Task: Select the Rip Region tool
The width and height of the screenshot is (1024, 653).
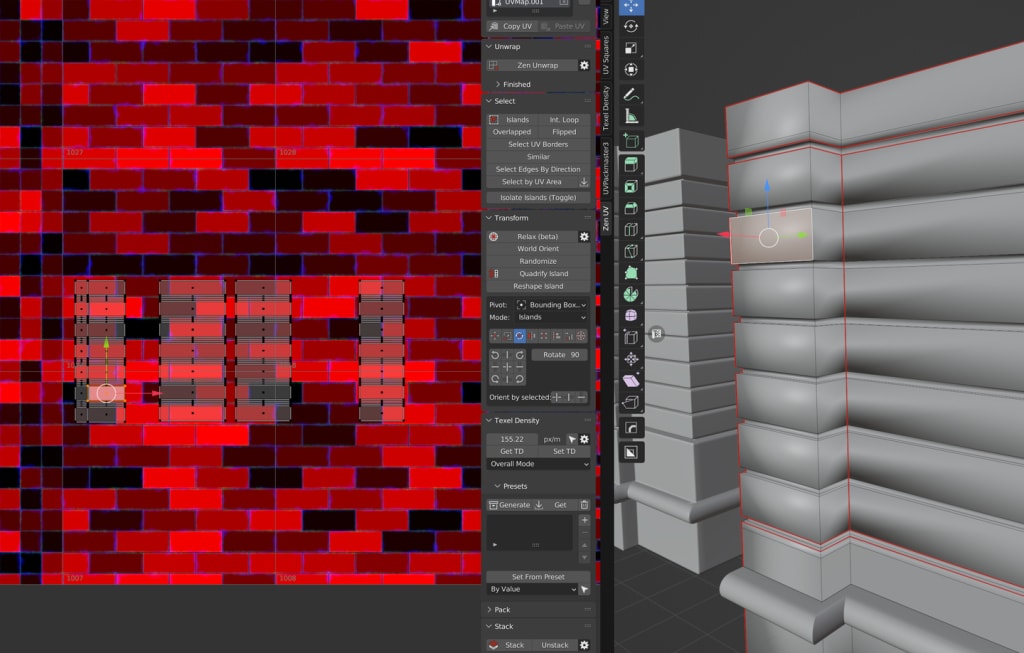Action: [631, 402]
